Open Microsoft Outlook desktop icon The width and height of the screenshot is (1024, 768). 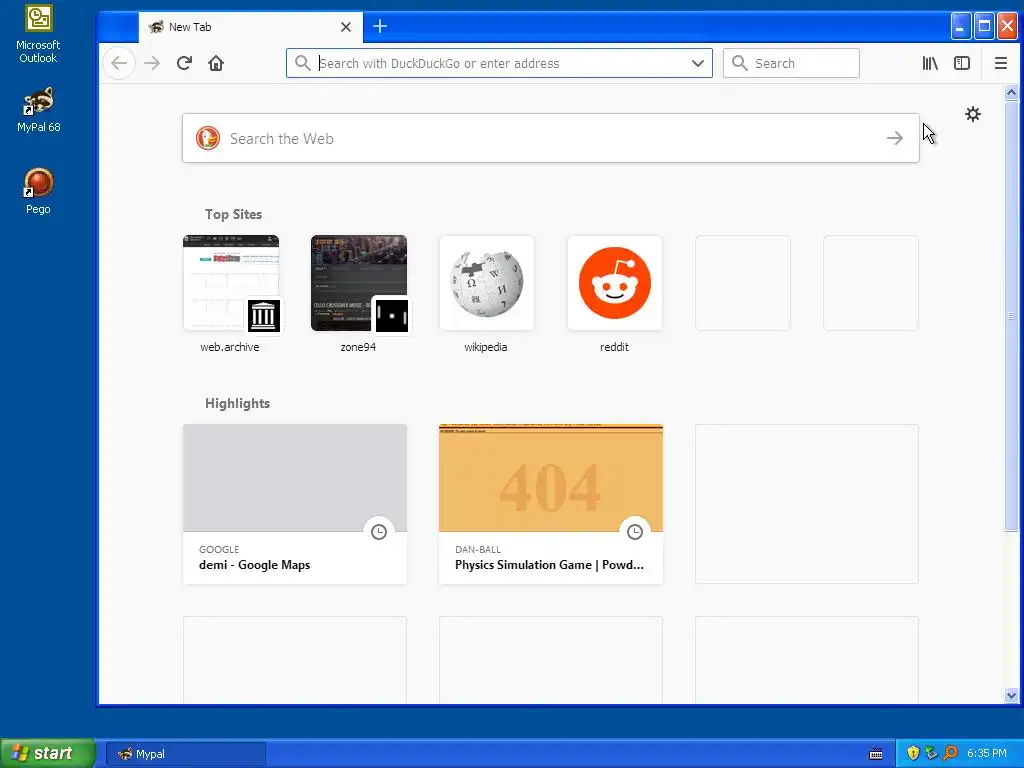[x=39, y=34]
